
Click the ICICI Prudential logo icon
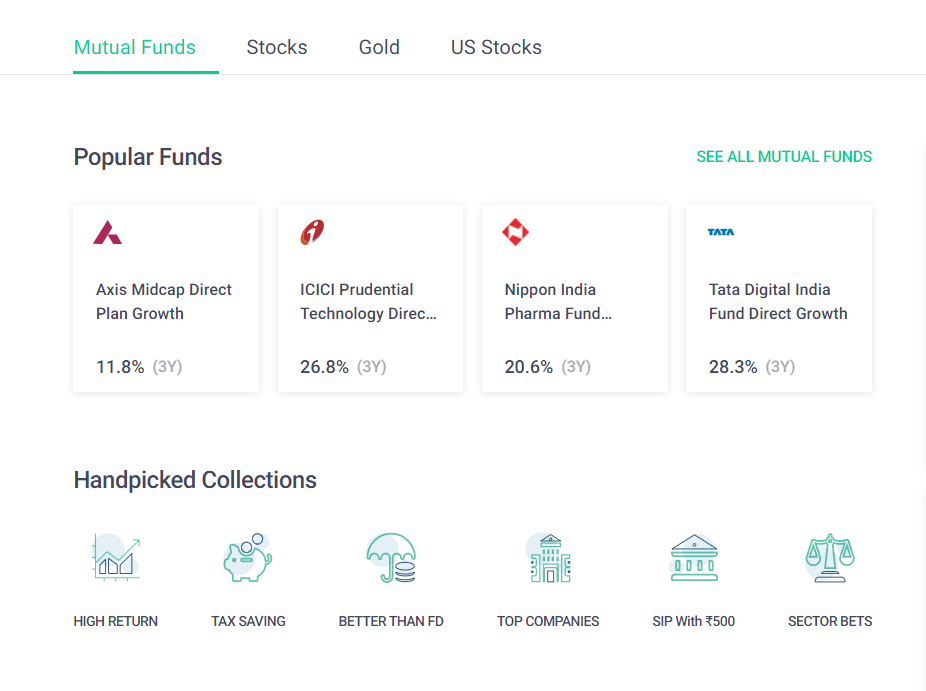pos(312,233)
